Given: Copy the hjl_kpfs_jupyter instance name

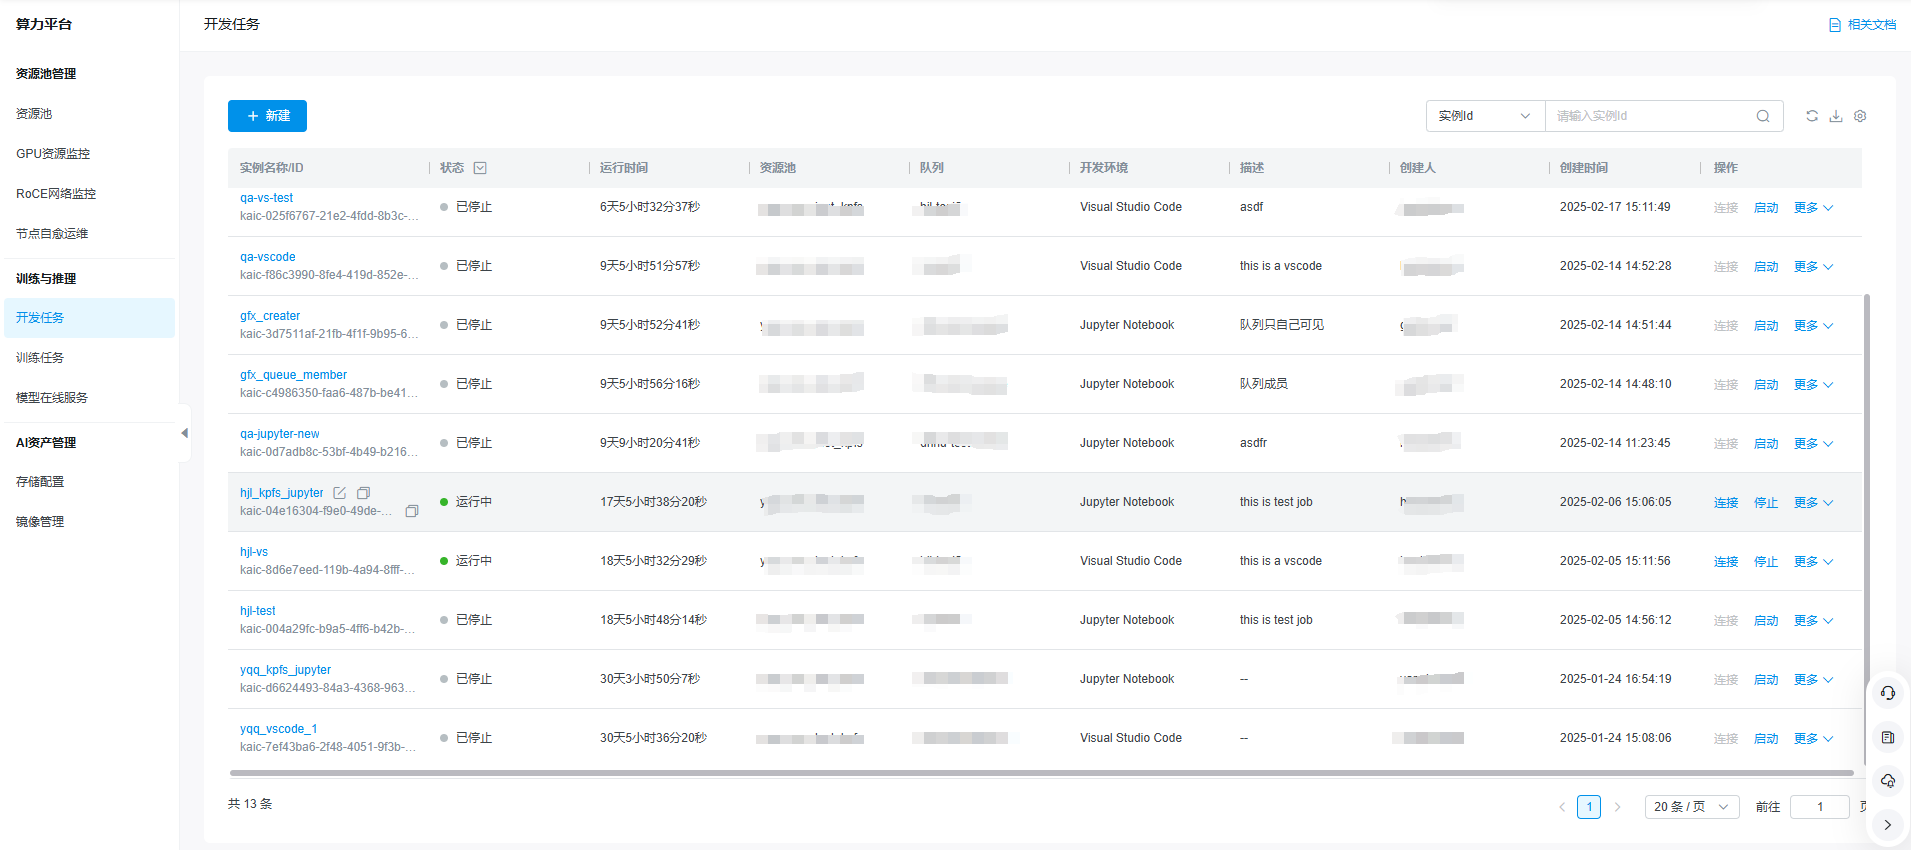Looking at the screenshot, I should (364, 493).
